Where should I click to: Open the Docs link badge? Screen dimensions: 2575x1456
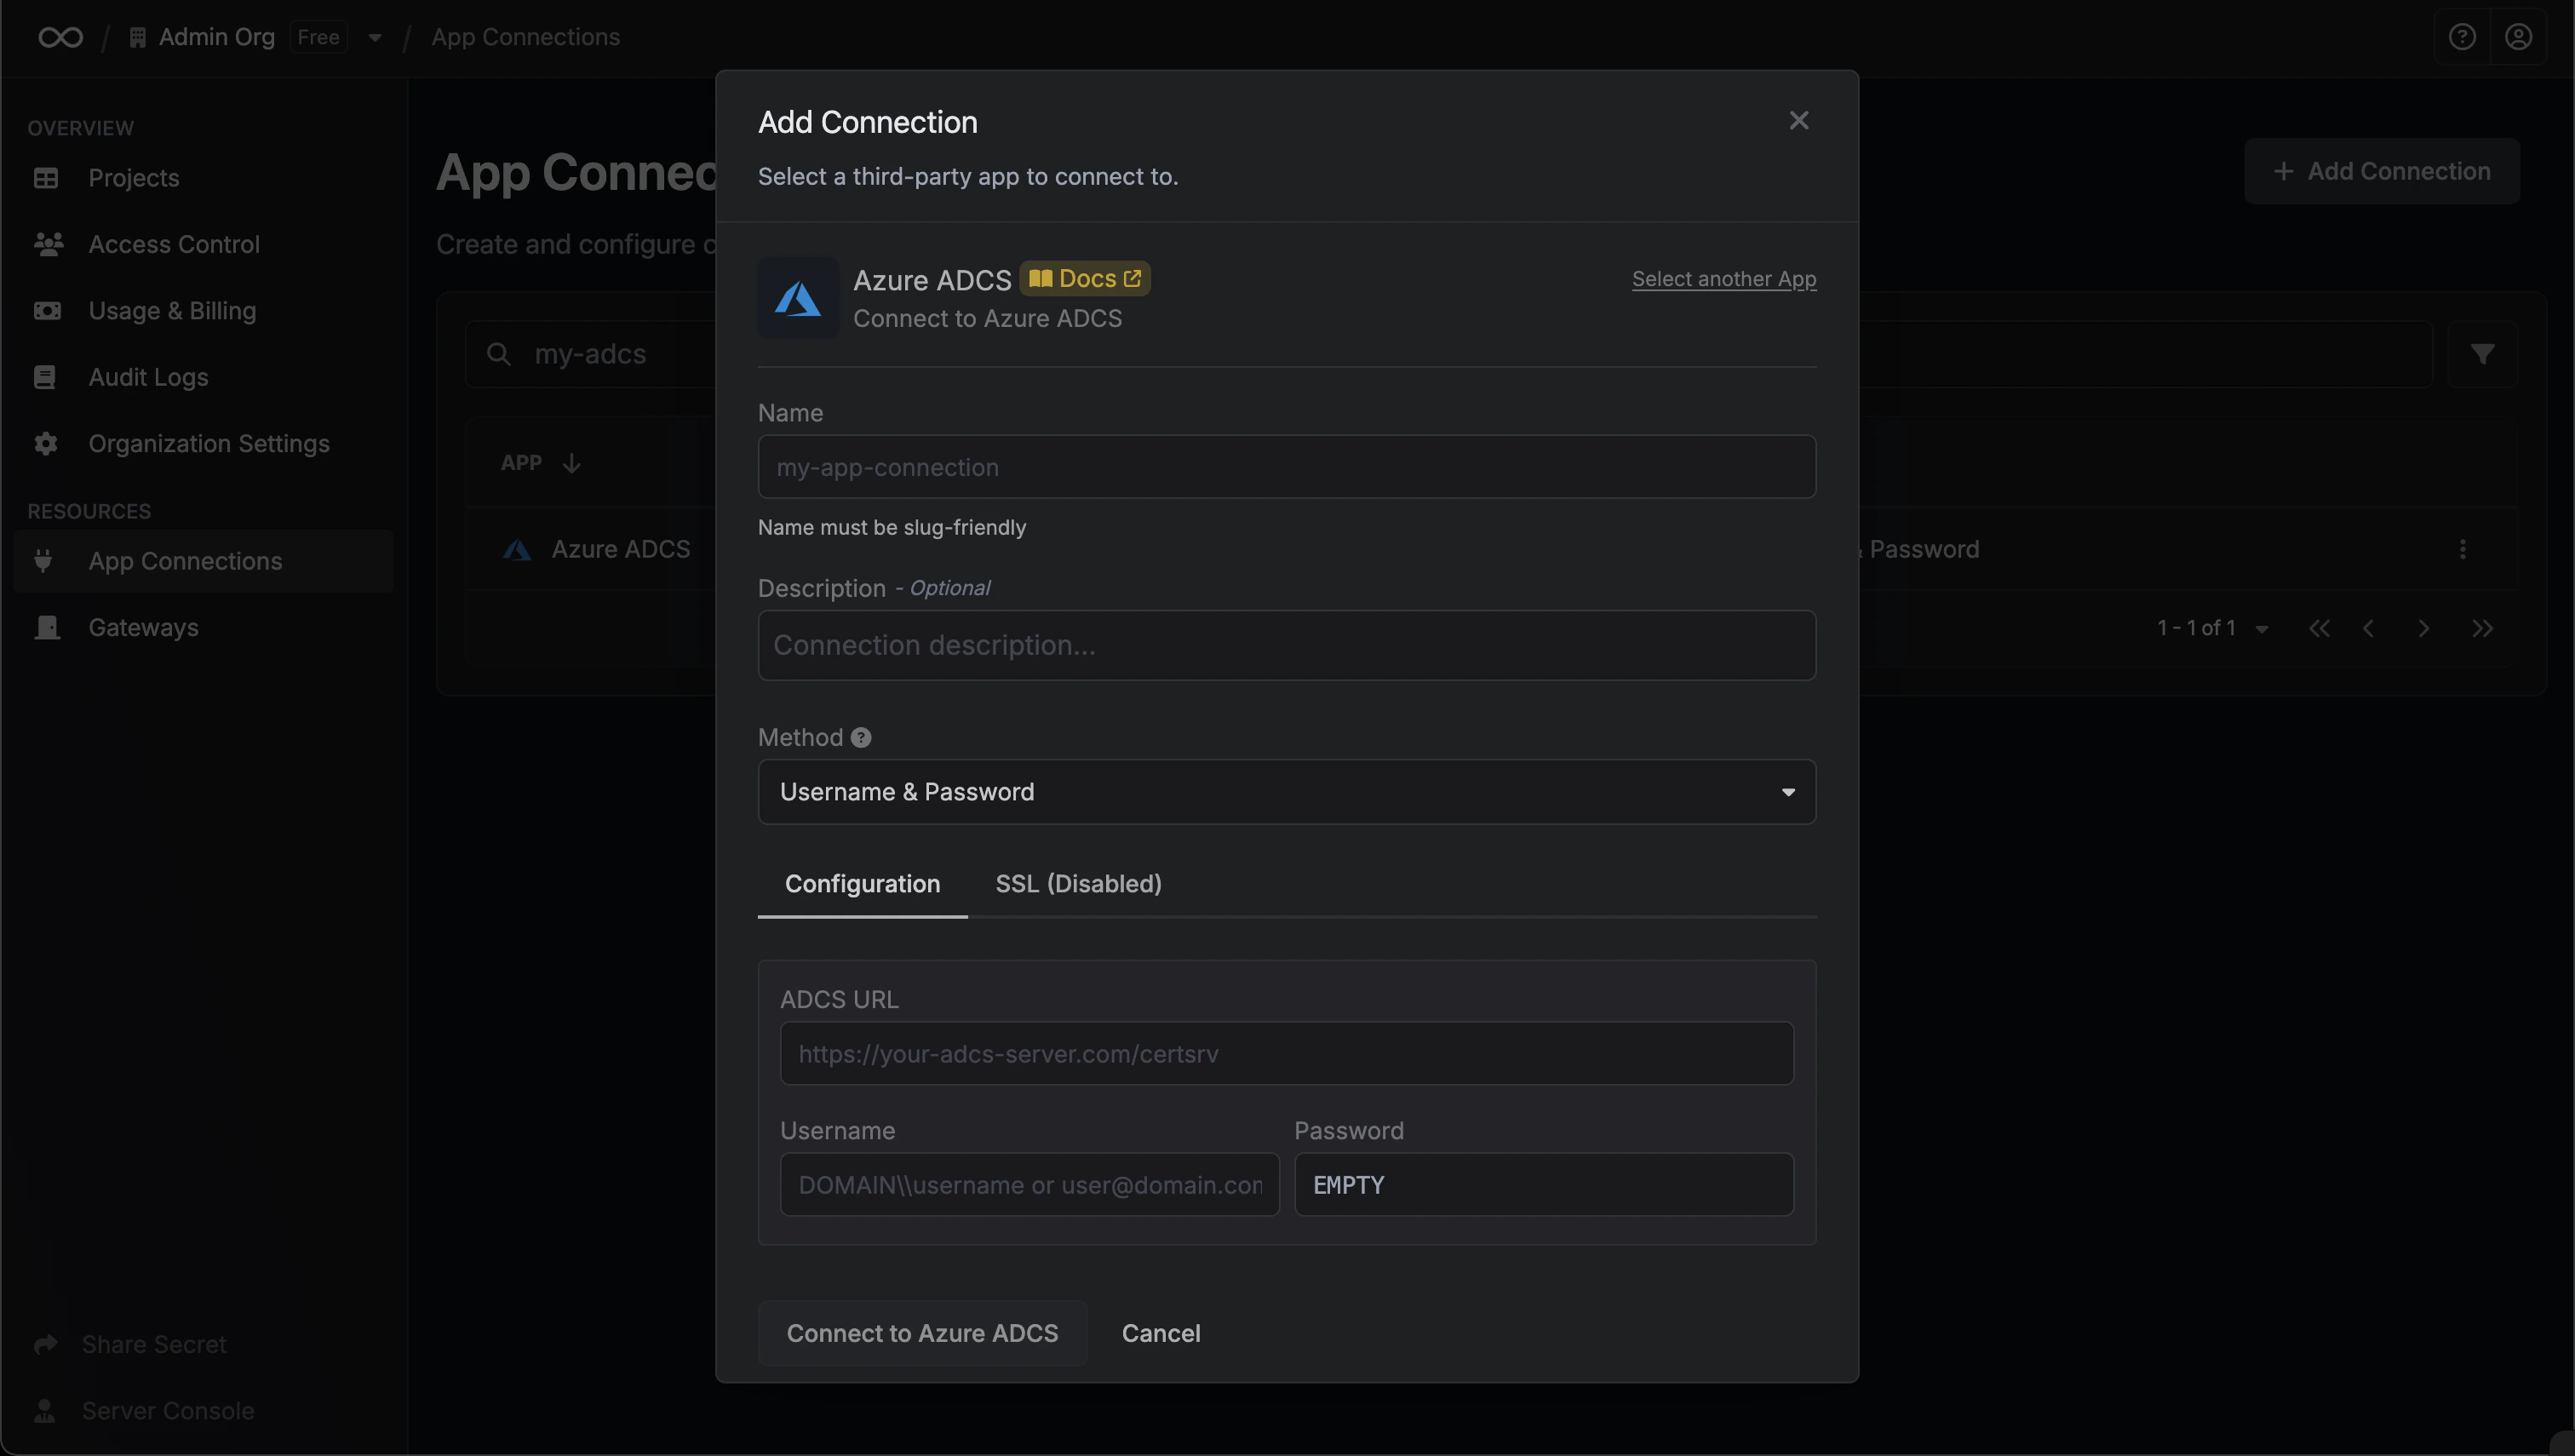pos(1085,278)
